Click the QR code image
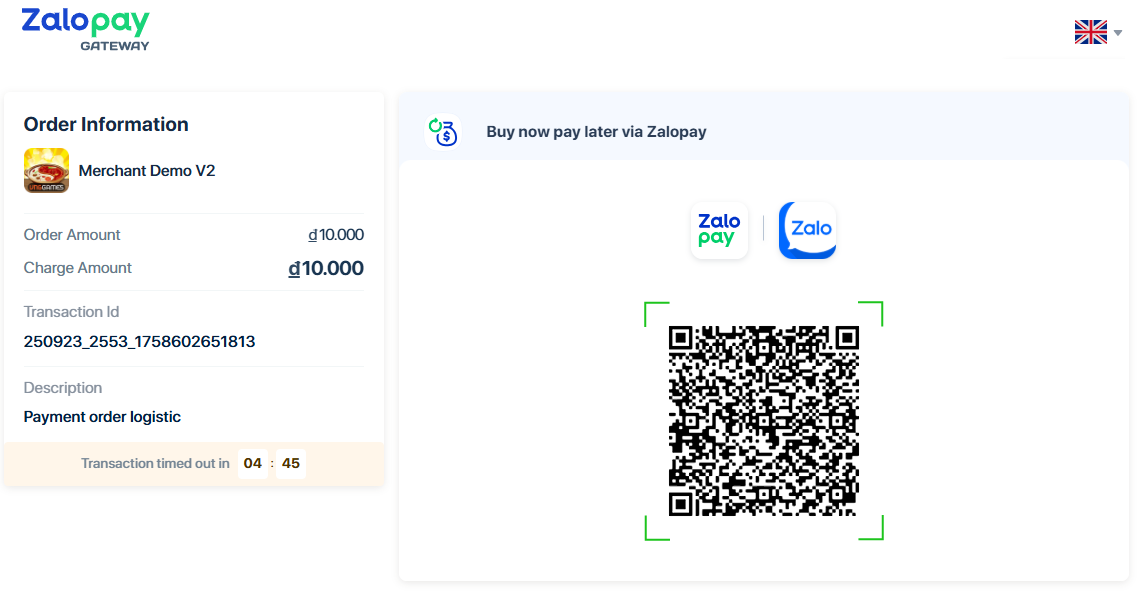The width and height of the screenshot is (1137, 608). tap(763, 420)
